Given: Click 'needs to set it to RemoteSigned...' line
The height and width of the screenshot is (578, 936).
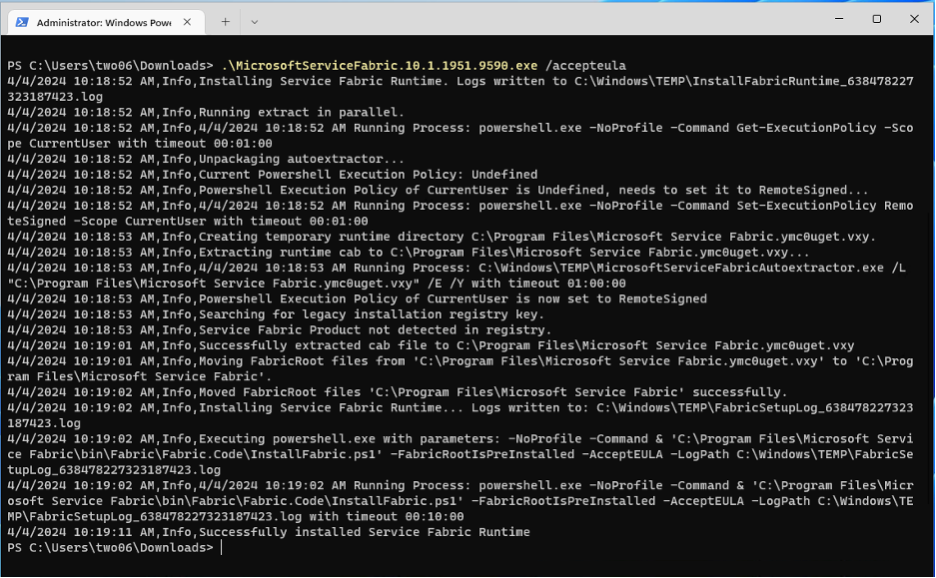Looking at the screenshot, I should pos(438,190).
